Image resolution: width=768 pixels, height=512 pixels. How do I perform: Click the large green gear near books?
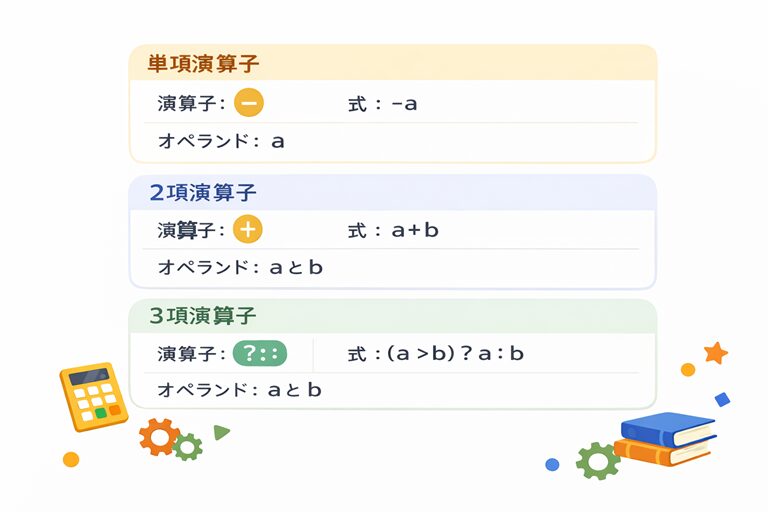pos(598,460)
